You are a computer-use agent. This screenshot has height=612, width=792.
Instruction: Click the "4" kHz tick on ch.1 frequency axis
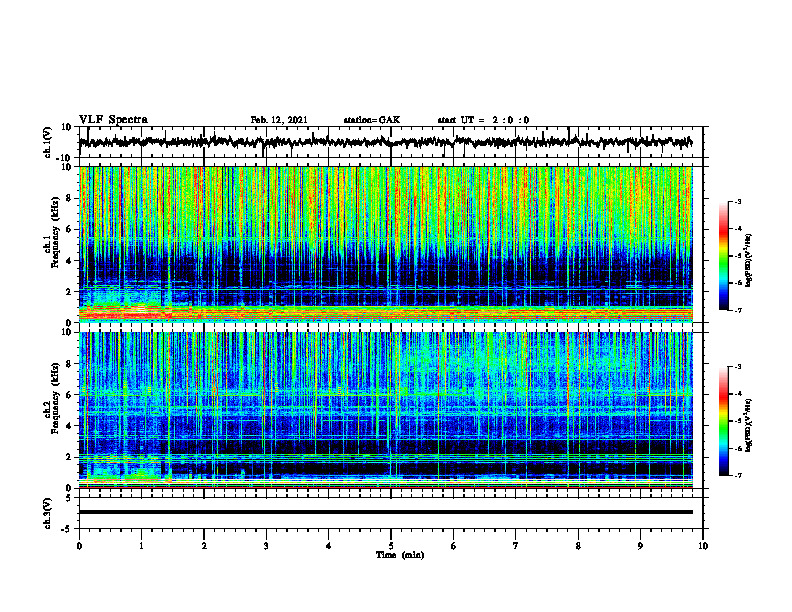[69, 261]
